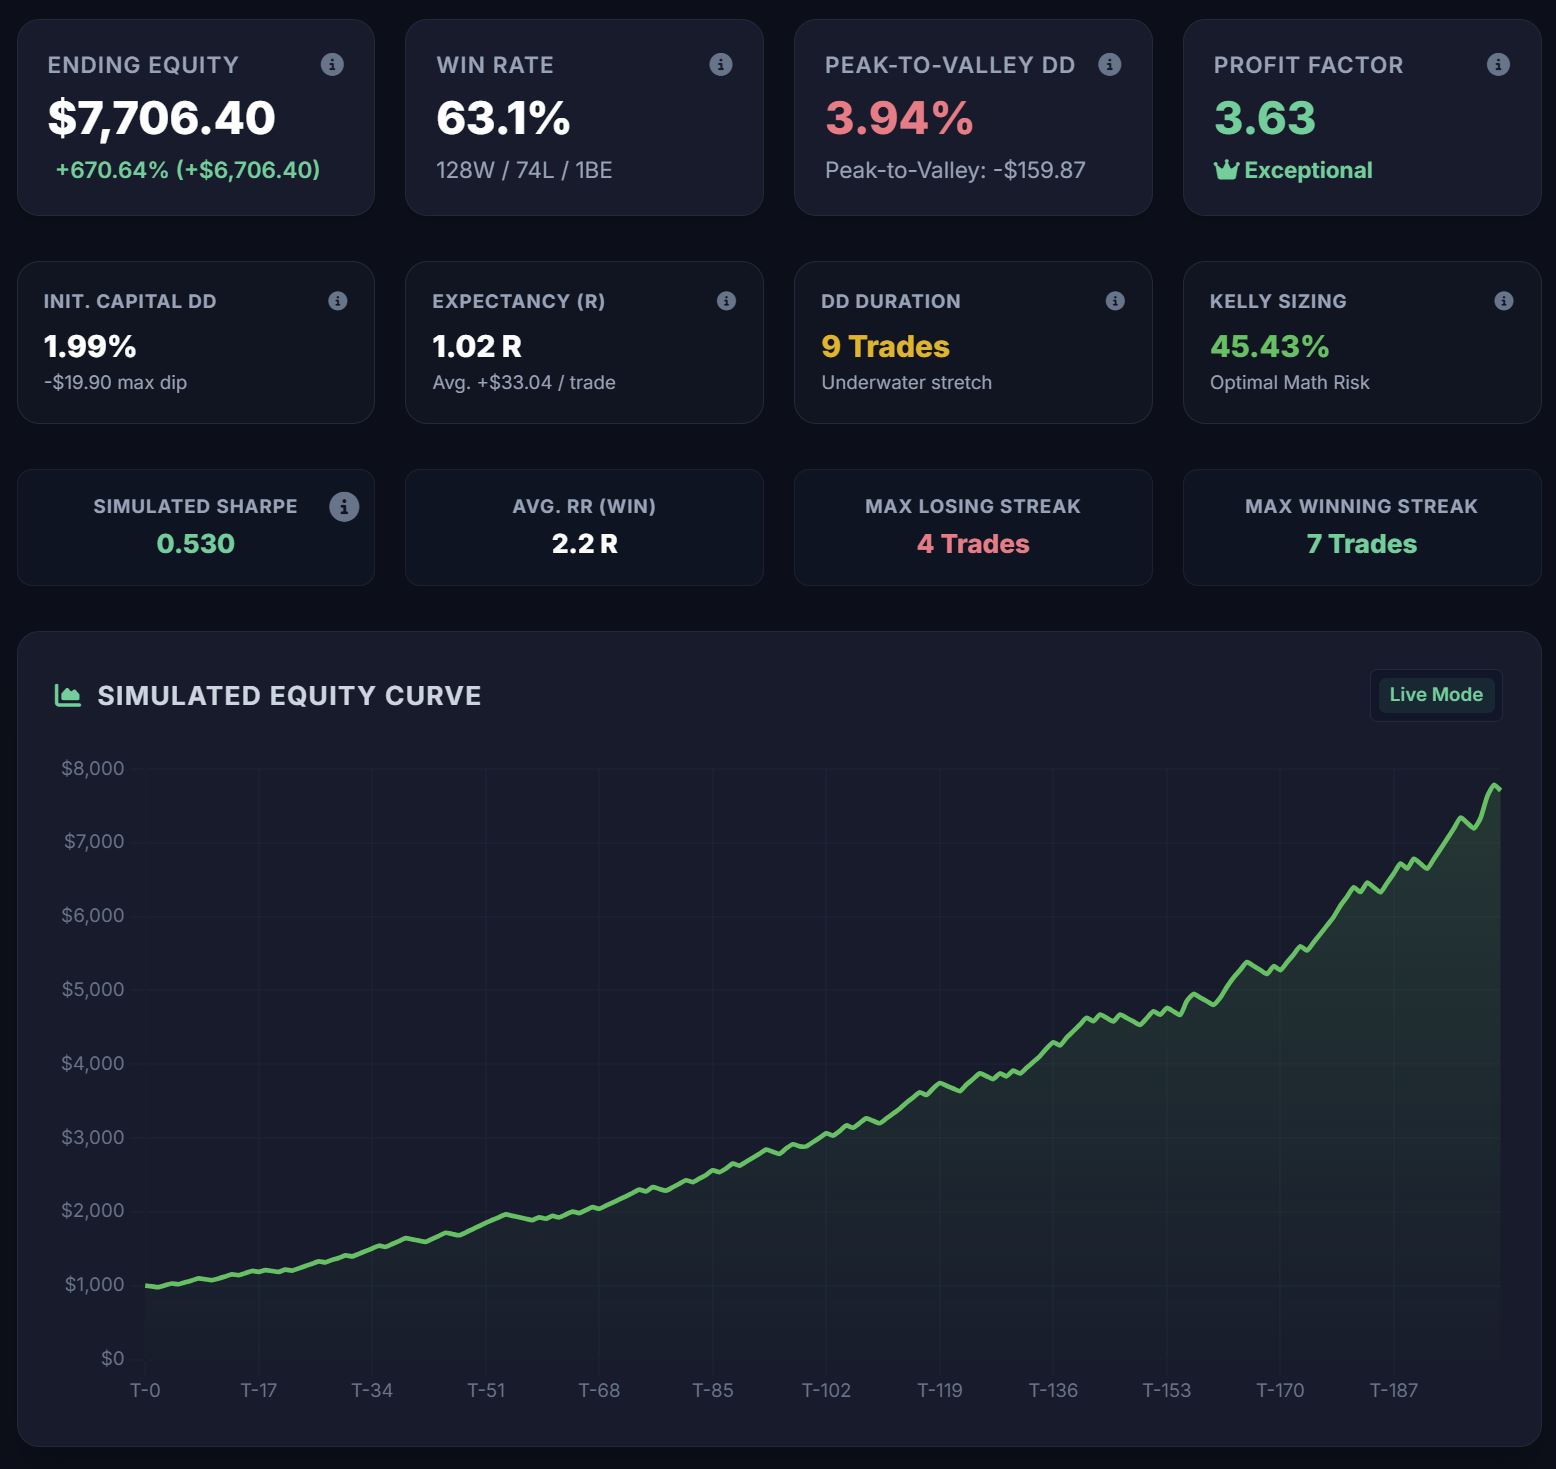The height and width of the screenshot is (1469, 1556).
Task: Select the T-51 x-axis marker
Action: coord(486,1390)
